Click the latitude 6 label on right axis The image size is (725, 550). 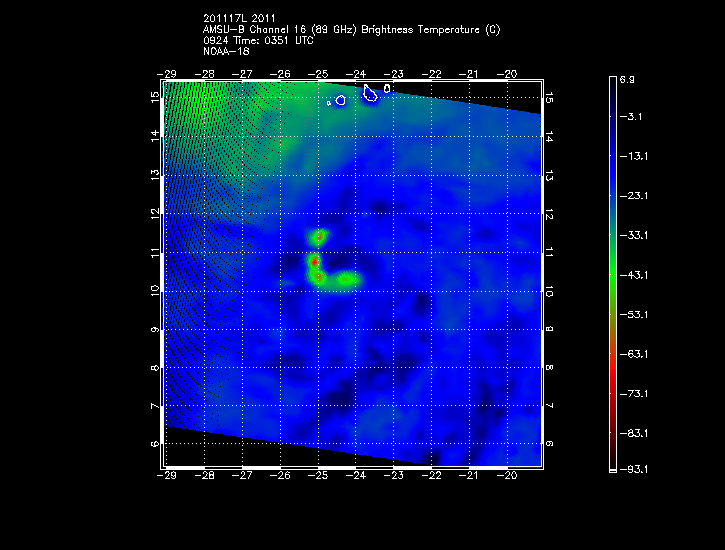click(551, 444)
